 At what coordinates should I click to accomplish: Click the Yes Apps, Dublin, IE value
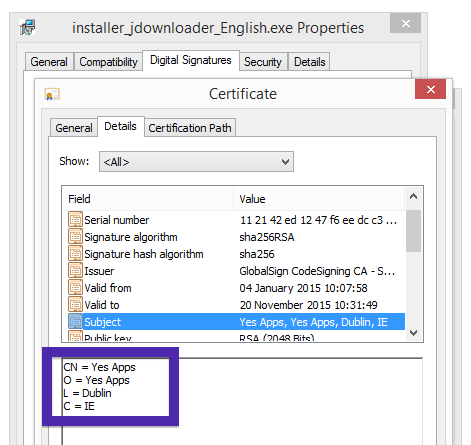click(313, 322)
